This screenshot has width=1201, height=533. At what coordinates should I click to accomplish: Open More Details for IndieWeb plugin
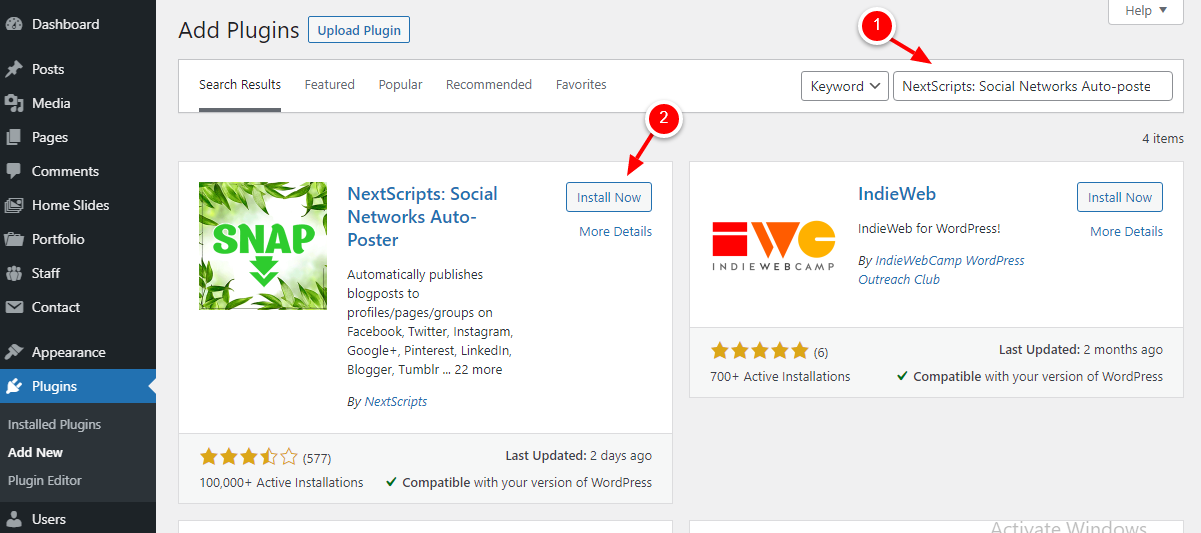point(1126,231)
